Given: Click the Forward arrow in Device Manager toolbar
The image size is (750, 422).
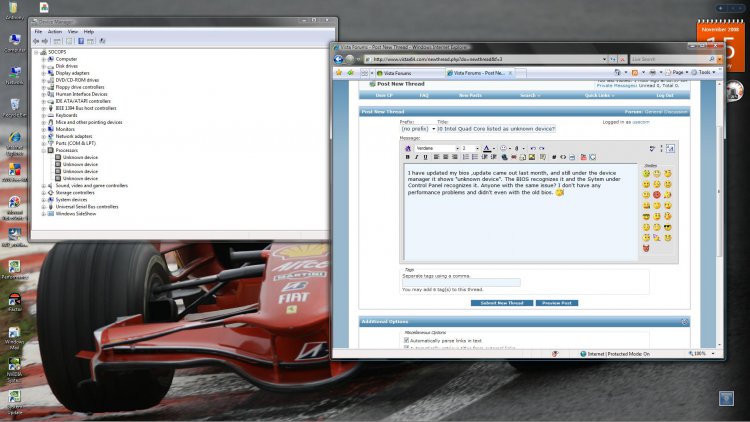Looking at the screenshot, I should (x=45, y=41).
